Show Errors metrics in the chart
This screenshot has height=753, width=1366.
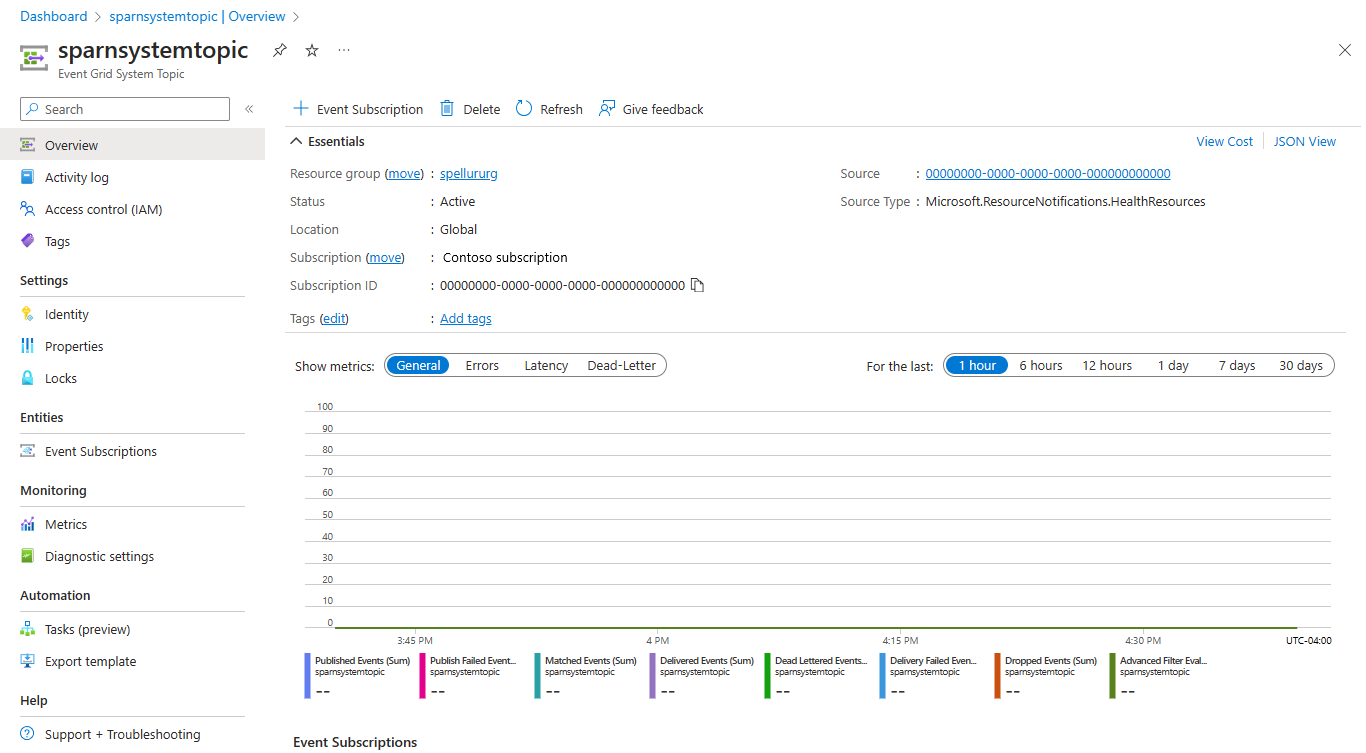coord(482,366)
